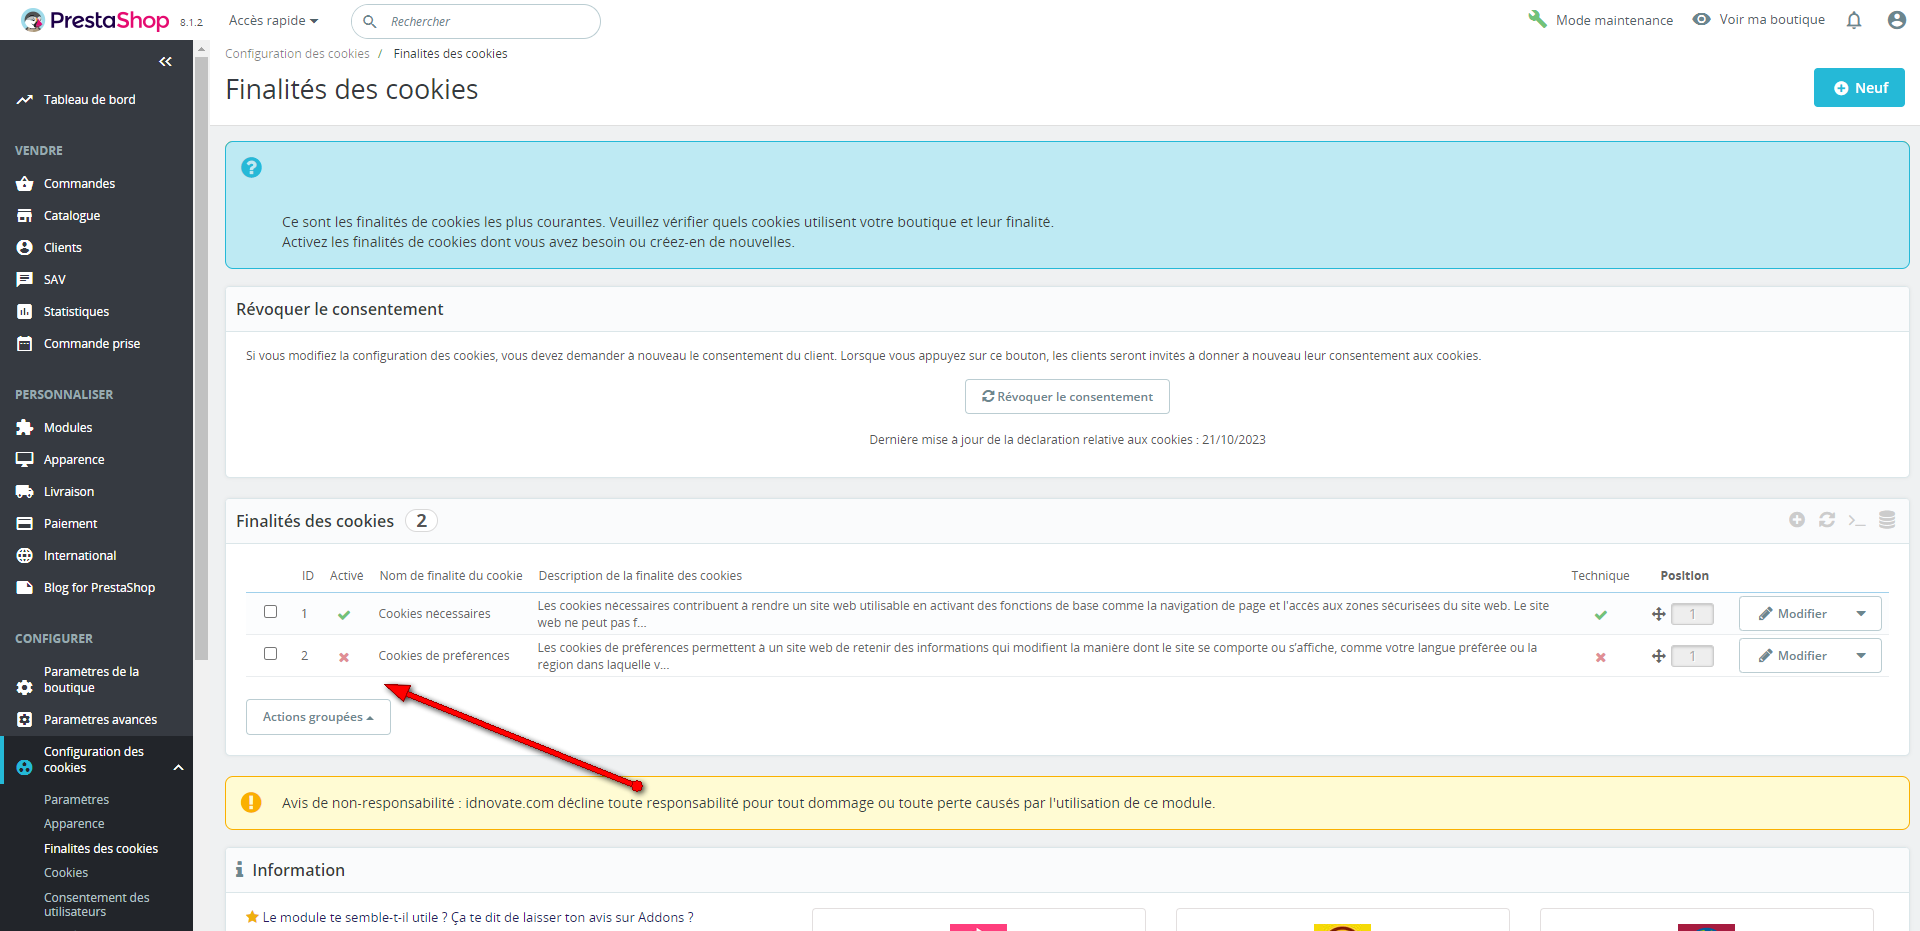
Task: Click the Tableau de bord trend icon
Action: [25, 100]
